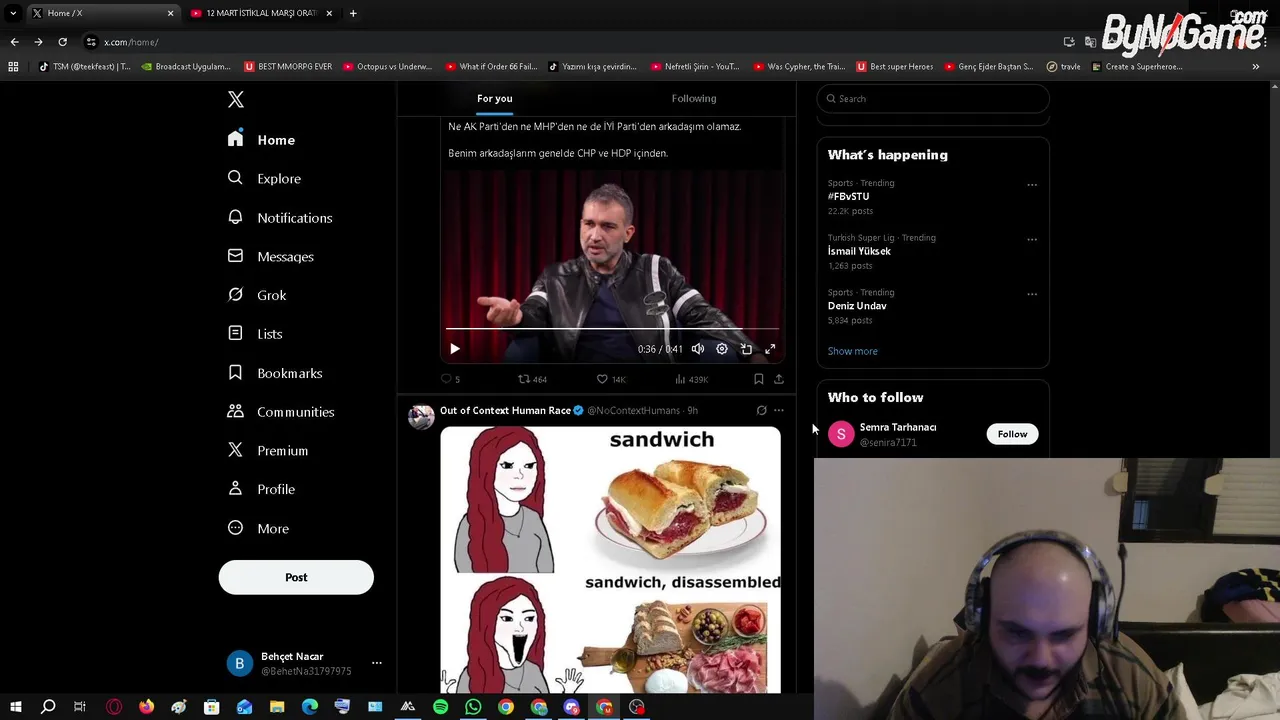Open Lists from the sidebar
Screen dimensions: 1280x720
[254, 334]
